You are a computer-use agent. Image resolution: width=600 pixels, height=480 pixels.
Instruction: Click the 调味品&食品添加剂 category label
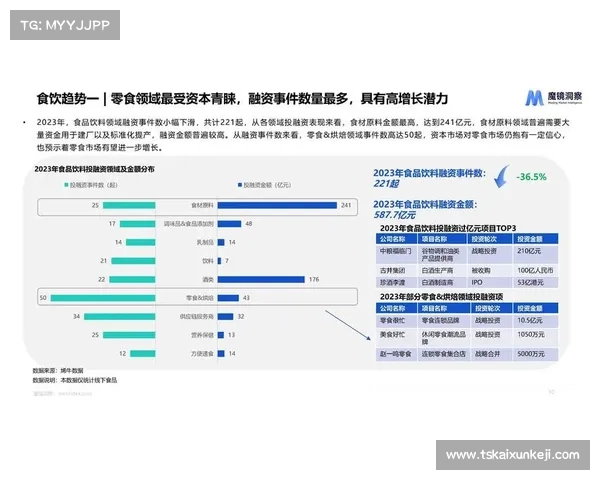point(189,224)
